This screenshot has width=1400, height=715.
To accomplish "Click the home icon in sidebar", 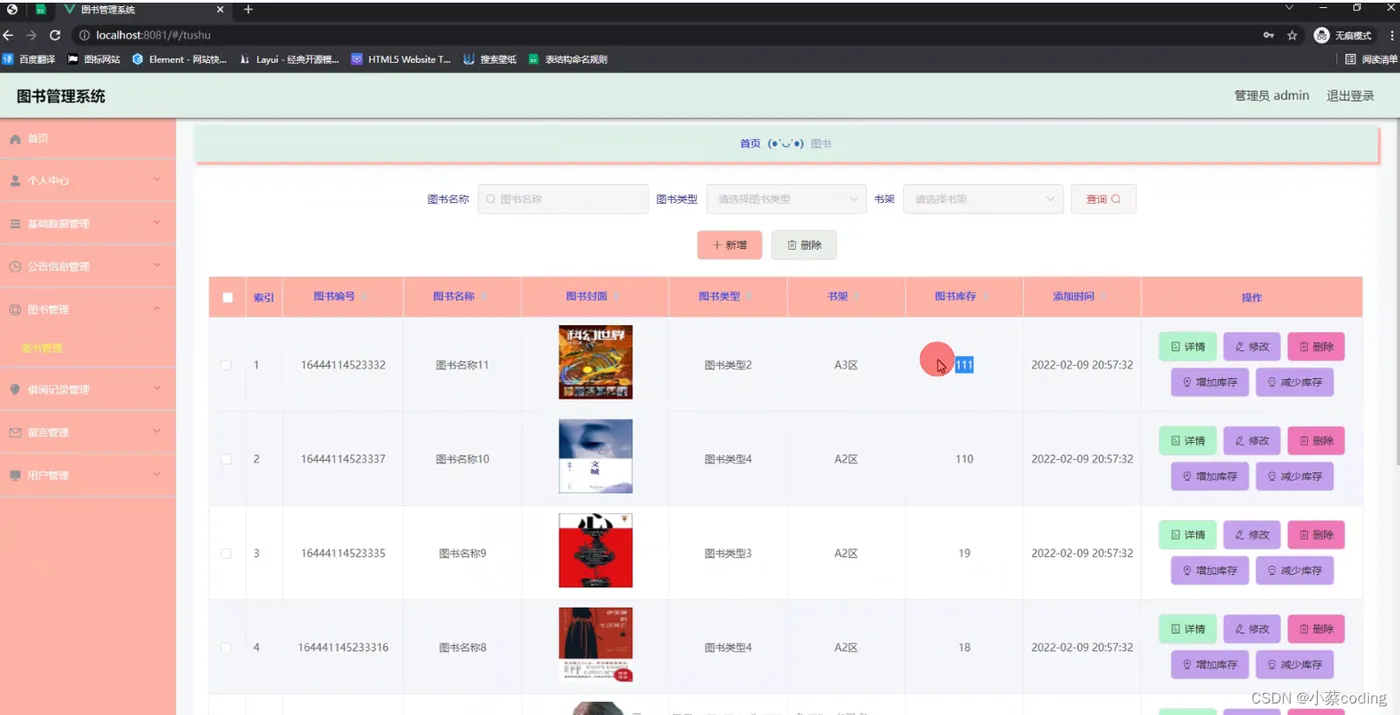I will pos(15,139).
